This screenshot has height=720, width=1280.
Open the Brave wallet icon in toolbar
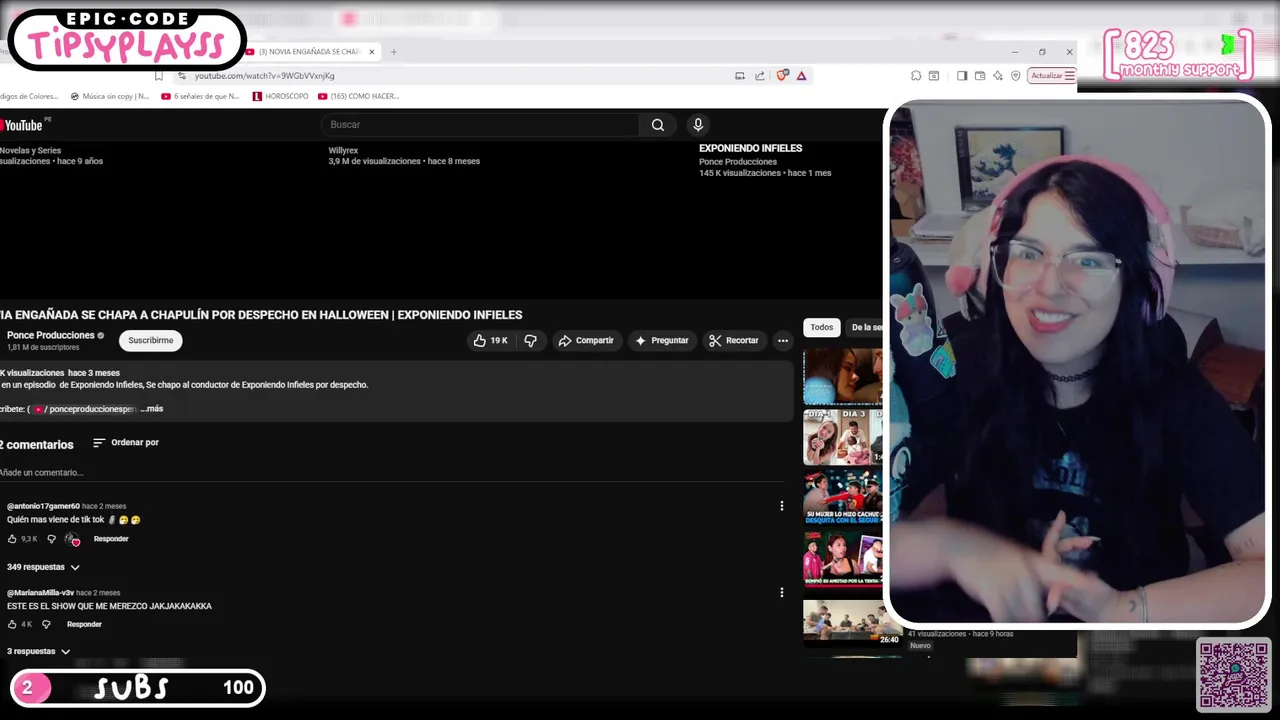(980, 76)
